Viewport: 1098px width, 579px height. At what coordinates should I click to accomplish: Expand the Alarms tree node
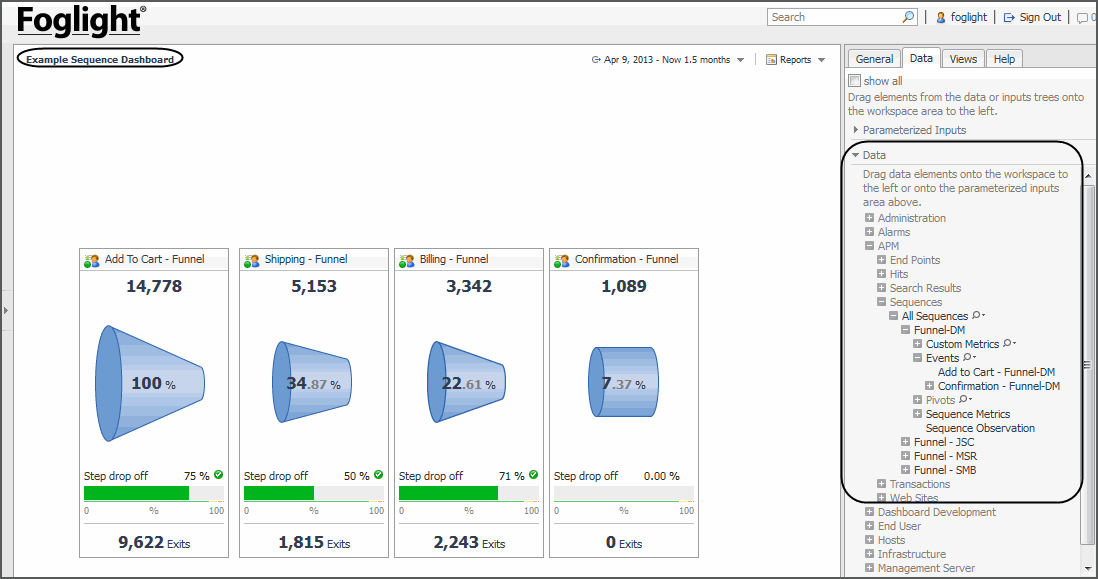click(x=869, y=232)
